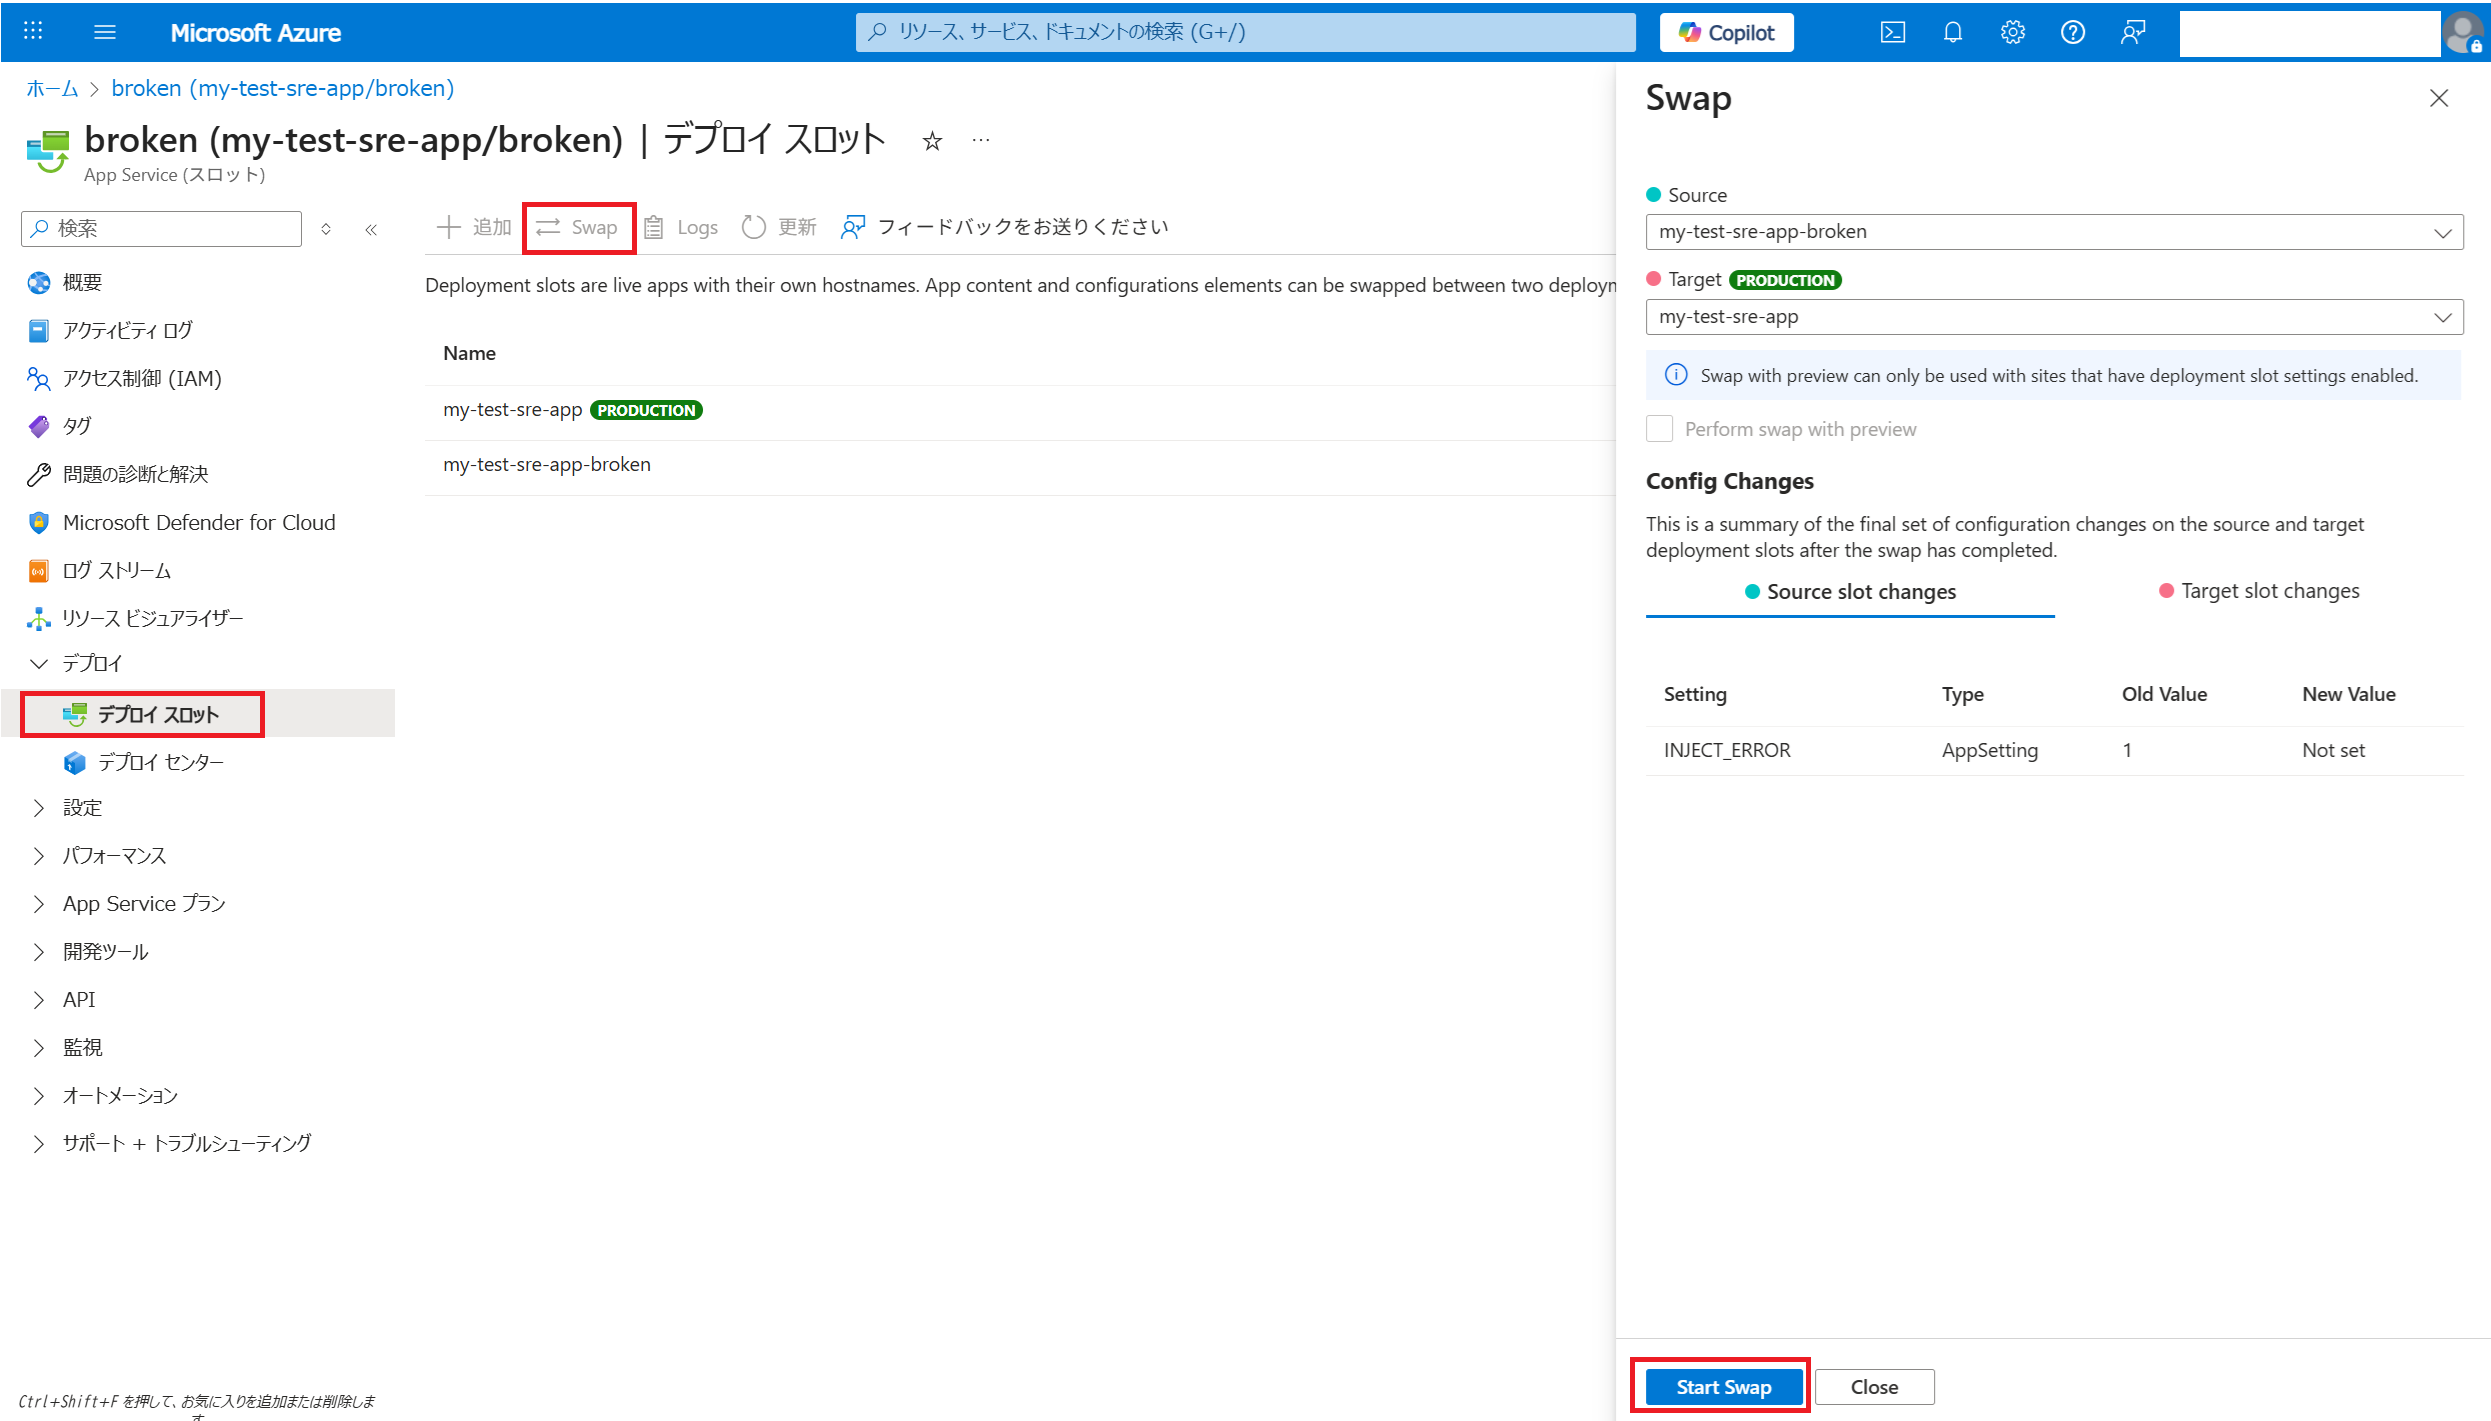Open アクティビティ ログ
This screenshot has width=2491, height=1421.
(x=127, y=330)
